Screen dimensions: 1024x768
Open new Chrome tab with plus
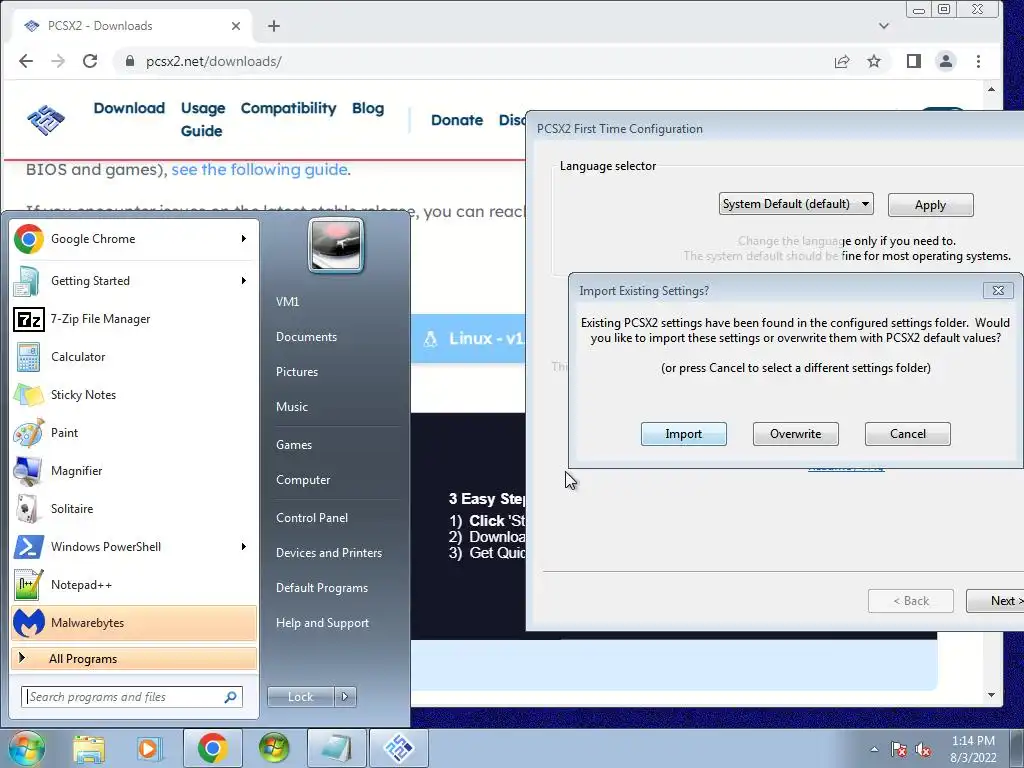pos(274,26)
